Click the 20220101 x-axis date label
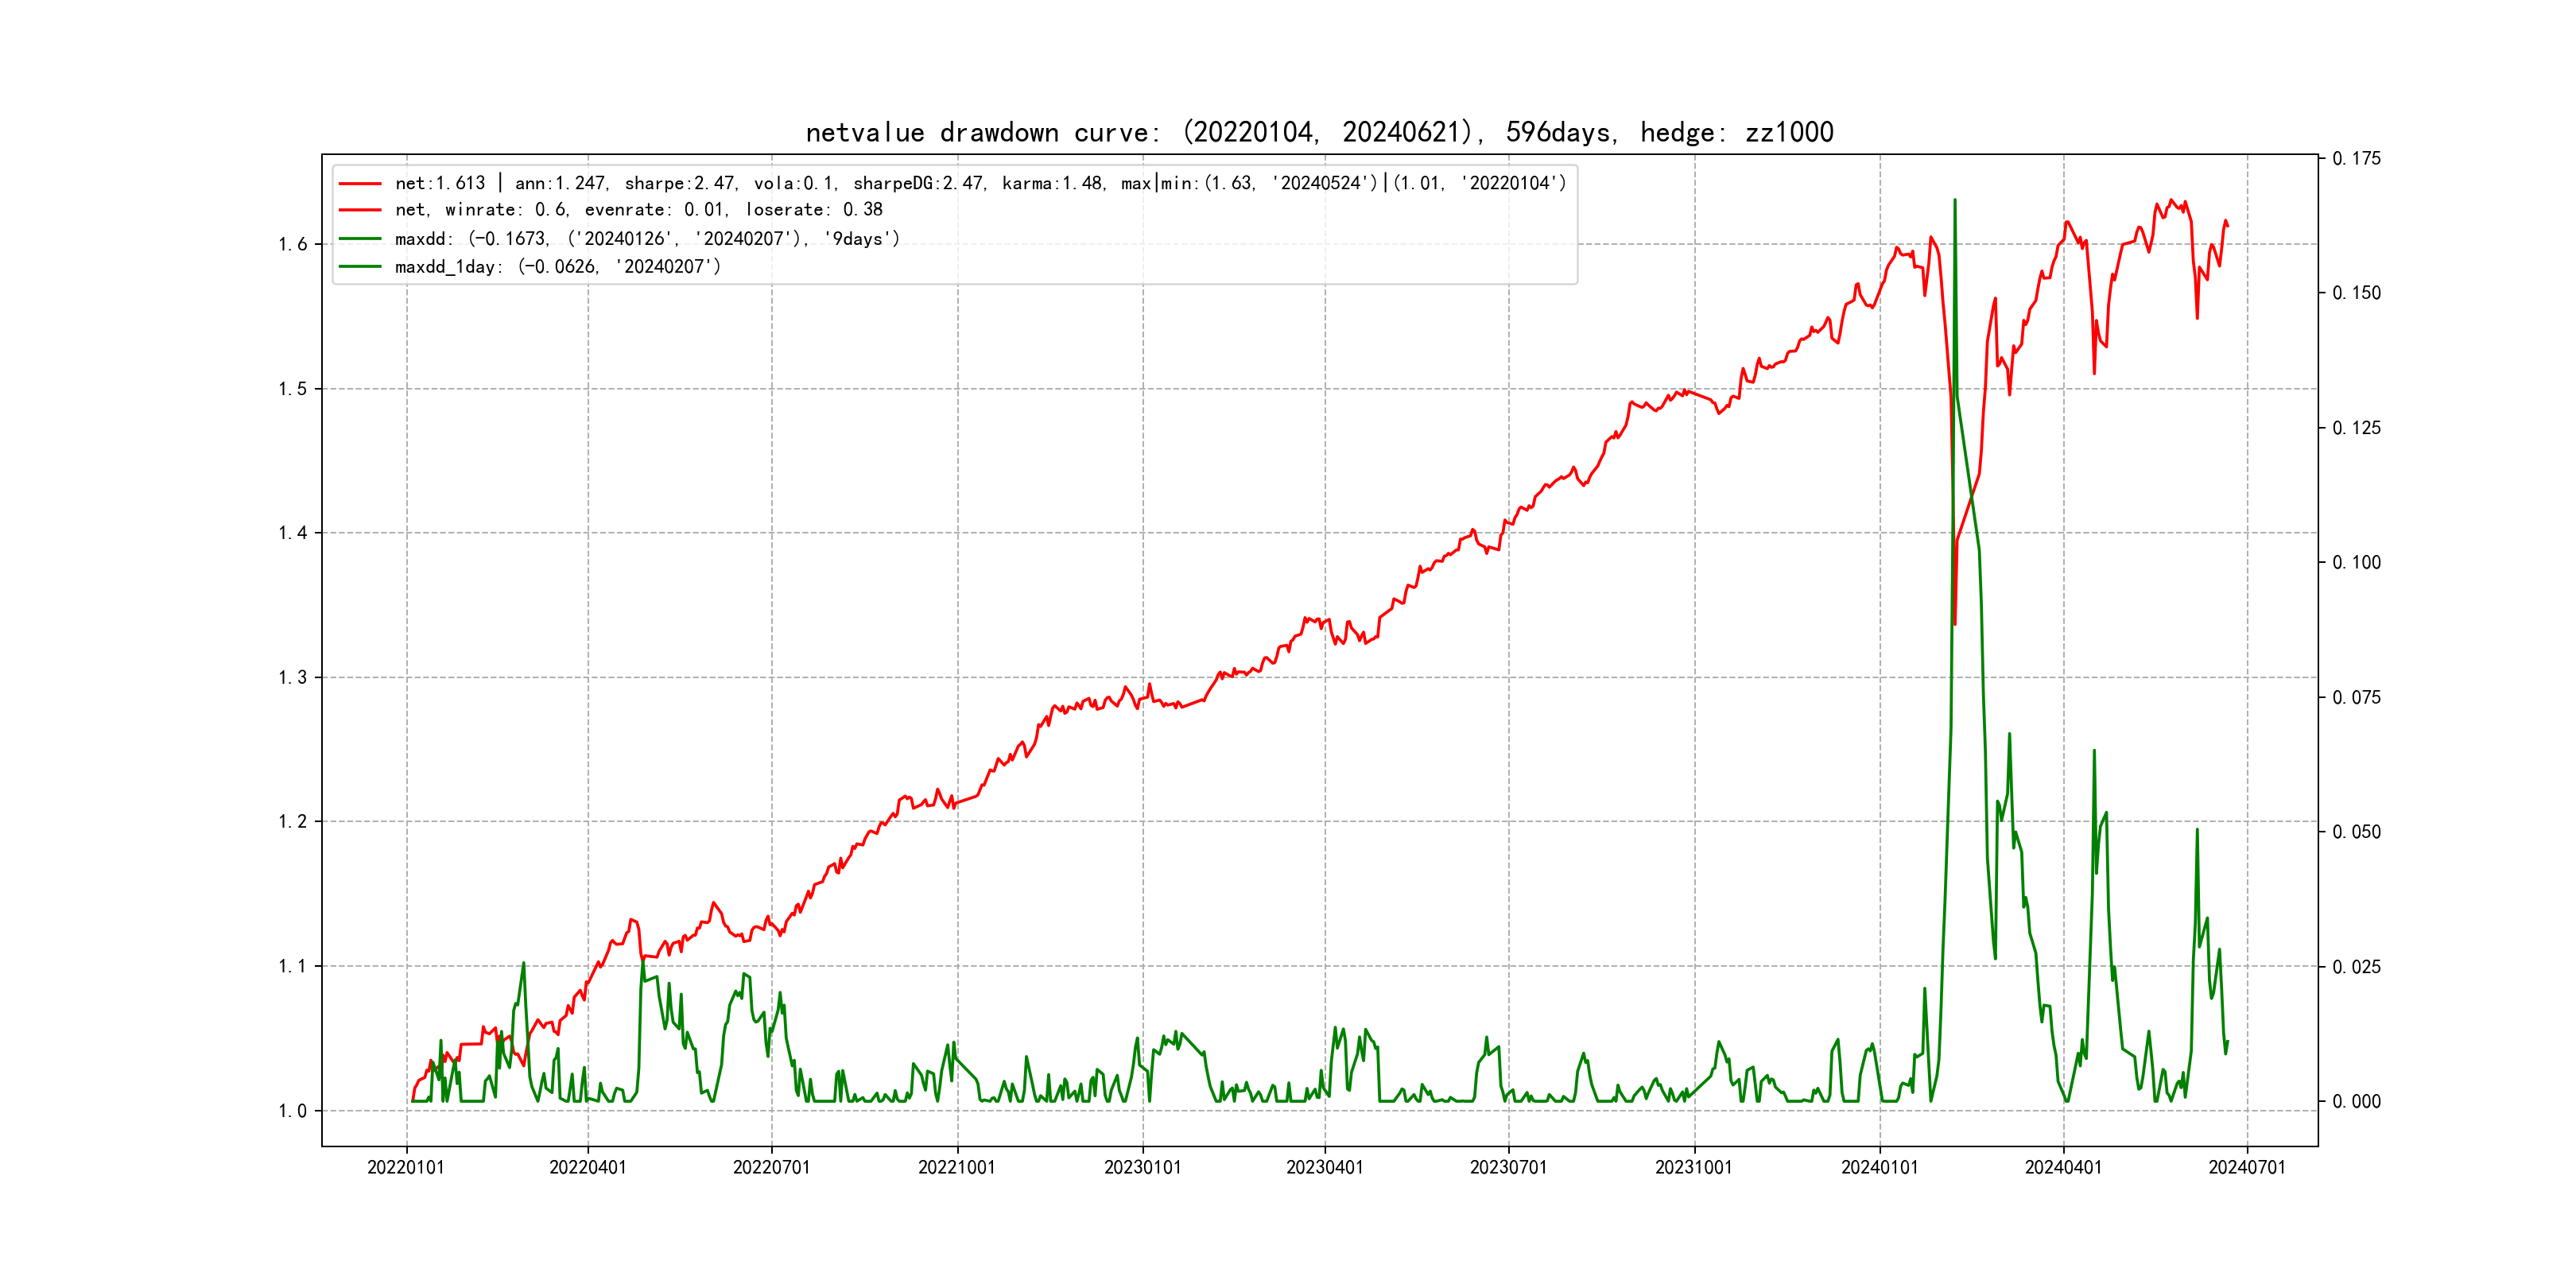Image resolution: width=2576 pixels, height=1288 pixels. (406, 1168)
